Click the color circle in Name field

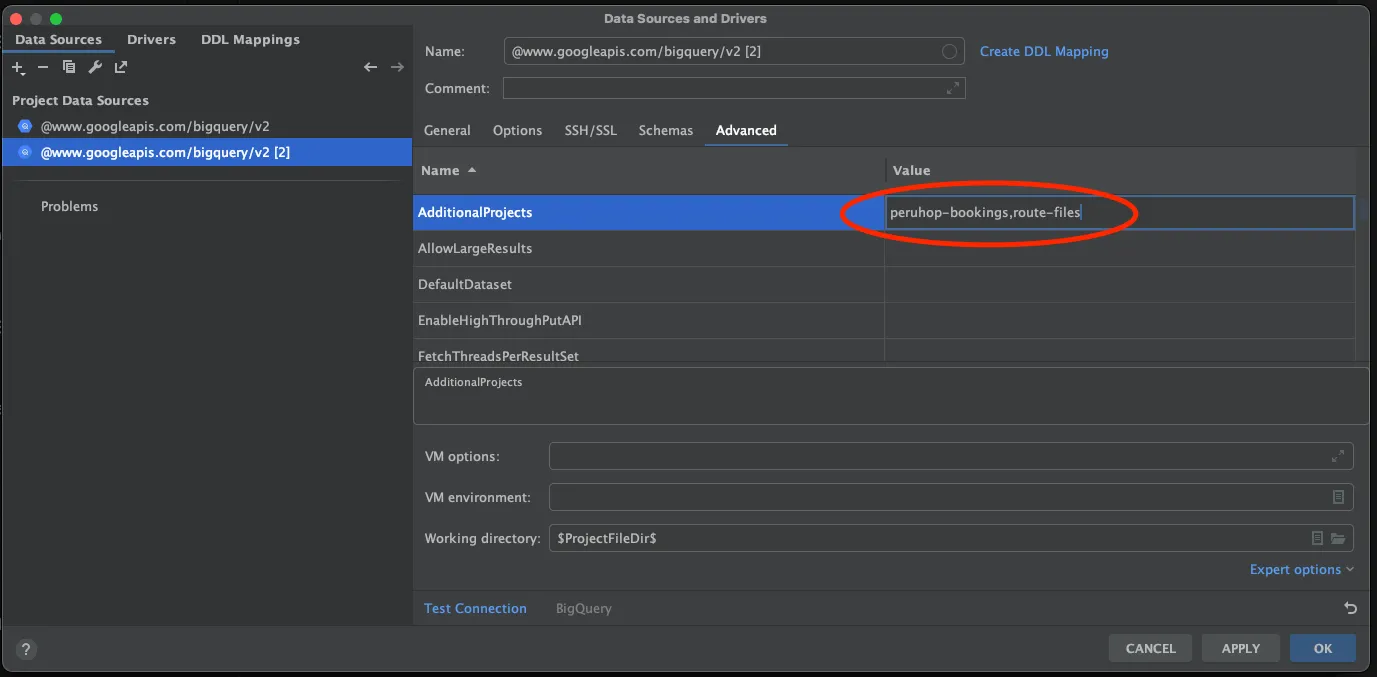[949, 52]
